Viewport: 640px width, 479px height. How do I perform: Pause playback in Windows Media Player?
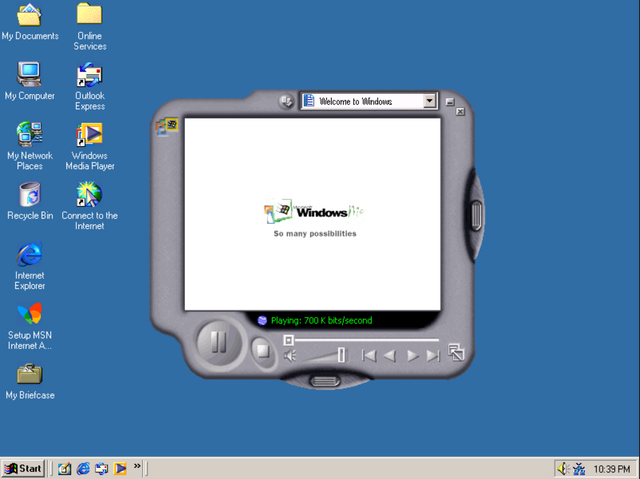(x=219, y=342)
